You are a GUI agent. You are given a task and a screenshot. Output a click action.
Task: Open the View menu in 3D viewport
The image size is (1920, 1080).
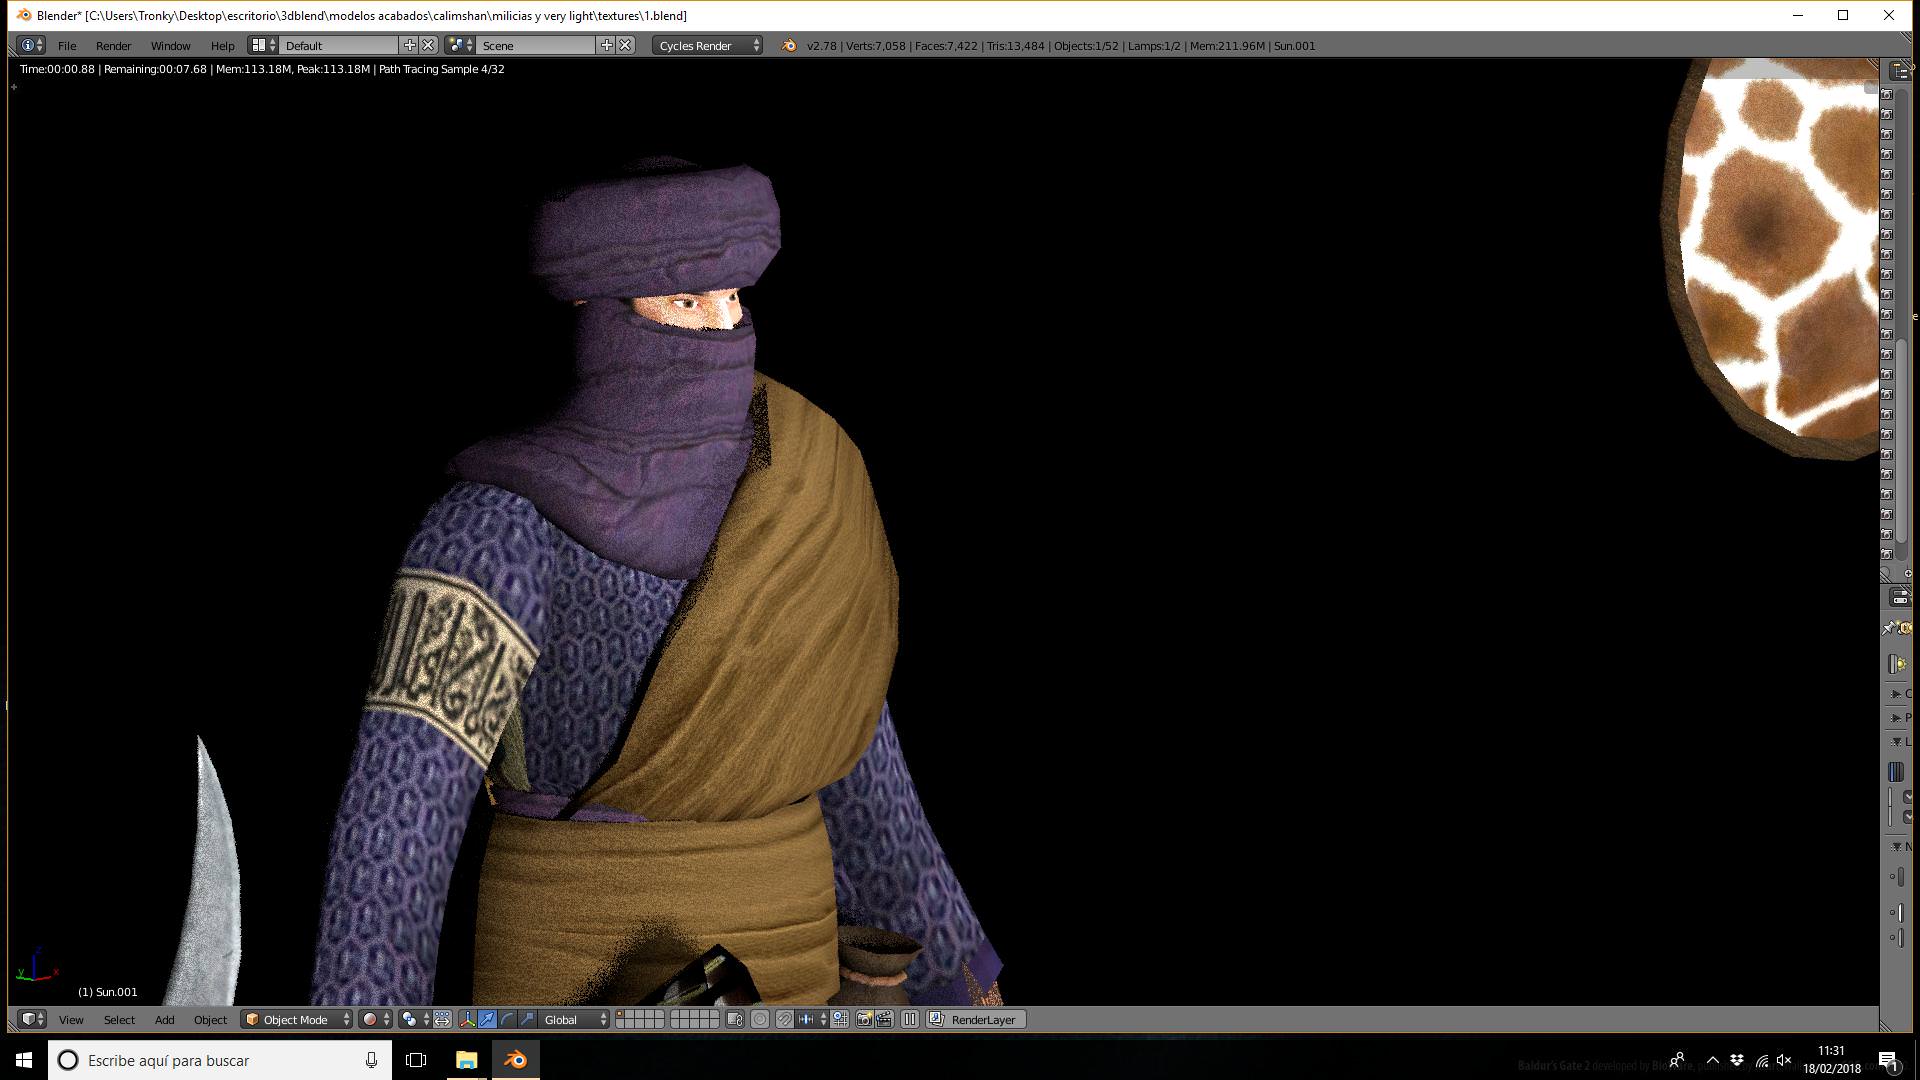coord(71,1019)
